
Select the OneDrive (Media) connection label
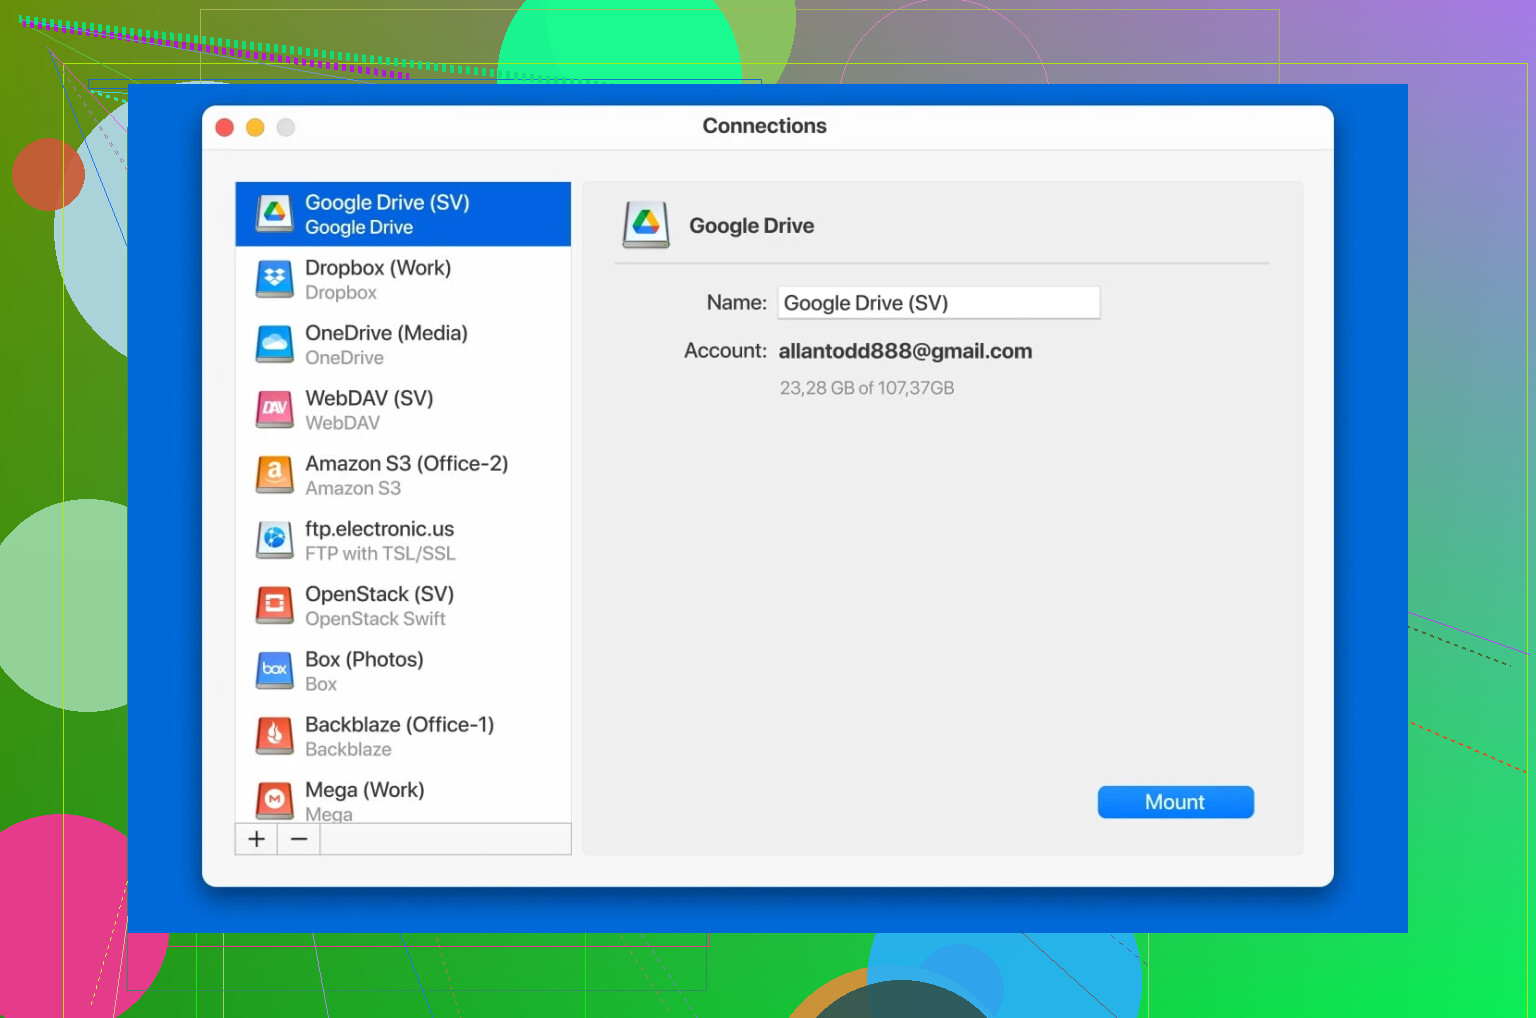point(386,333)
